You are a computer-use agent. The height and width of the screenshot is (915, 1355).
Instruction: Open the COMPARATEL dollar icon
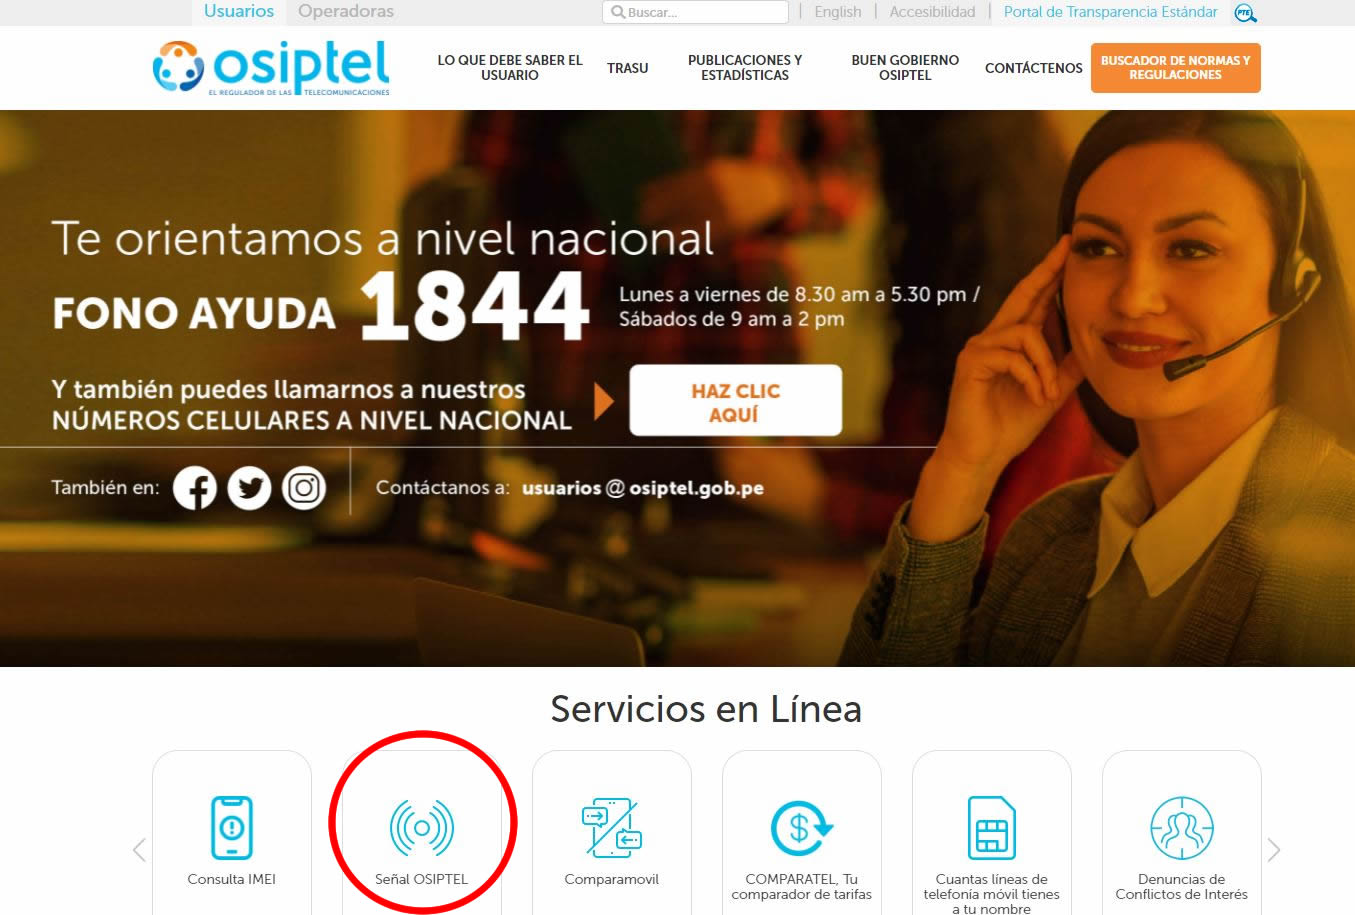click(801, 828)
